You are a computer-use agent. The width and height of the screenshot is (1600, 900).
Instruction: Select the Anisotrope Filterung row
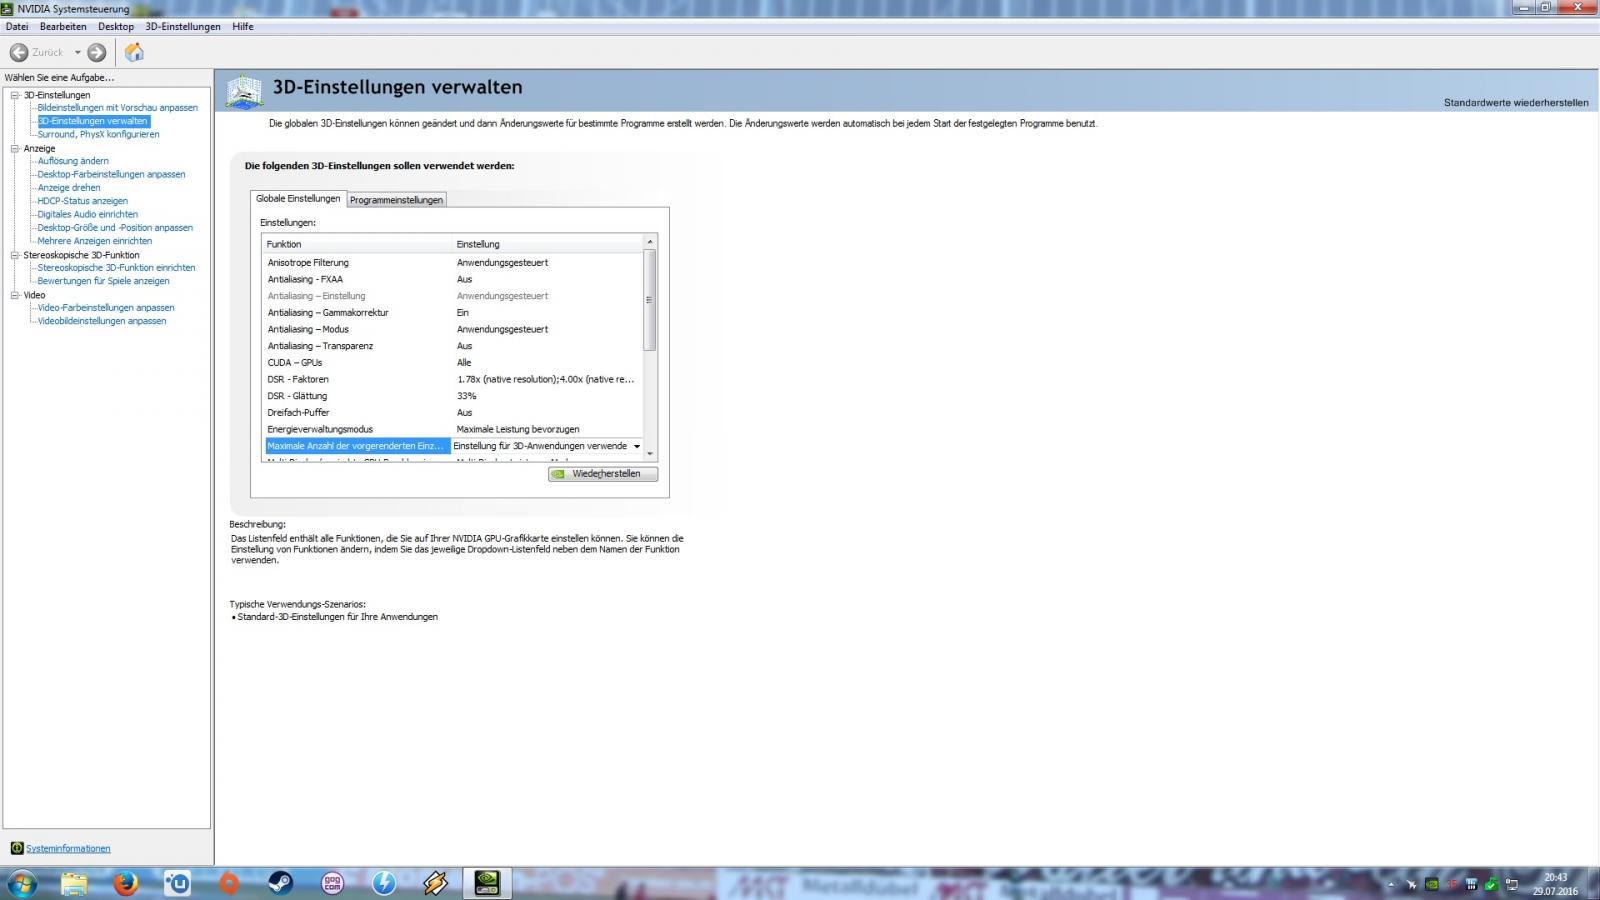click(453, 263)
